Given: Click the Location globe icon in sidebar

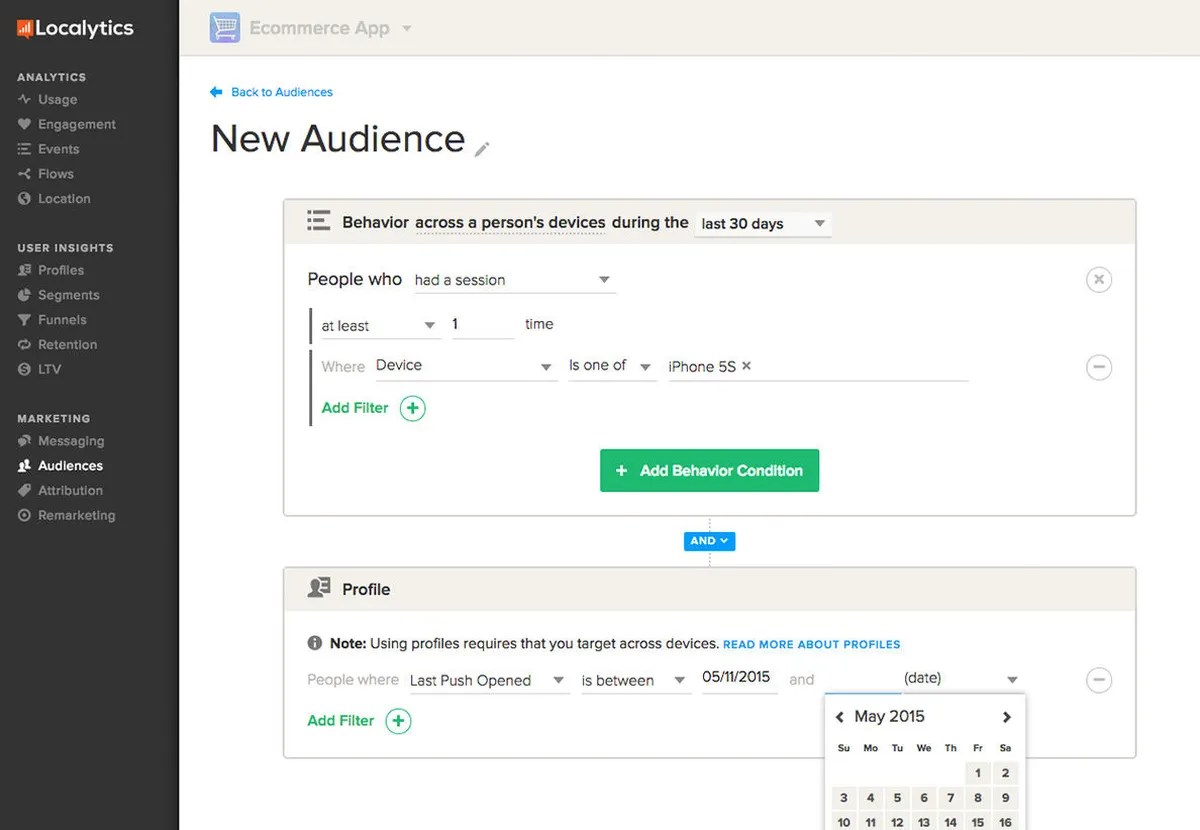Looking at the screenshot, I should (25, 198).
